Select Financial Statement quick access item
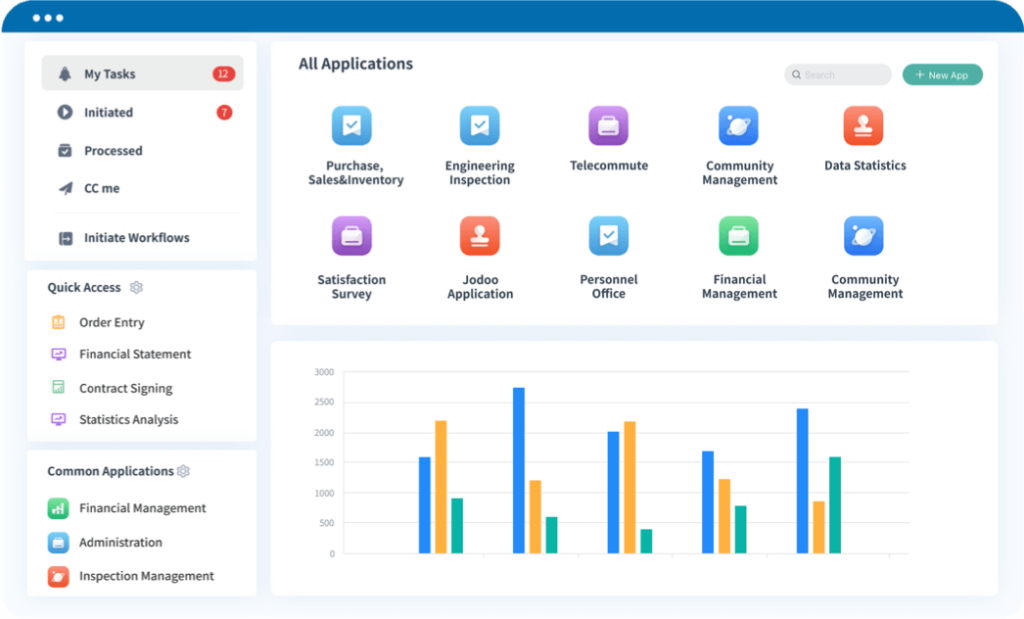 [x=135, y=354]
